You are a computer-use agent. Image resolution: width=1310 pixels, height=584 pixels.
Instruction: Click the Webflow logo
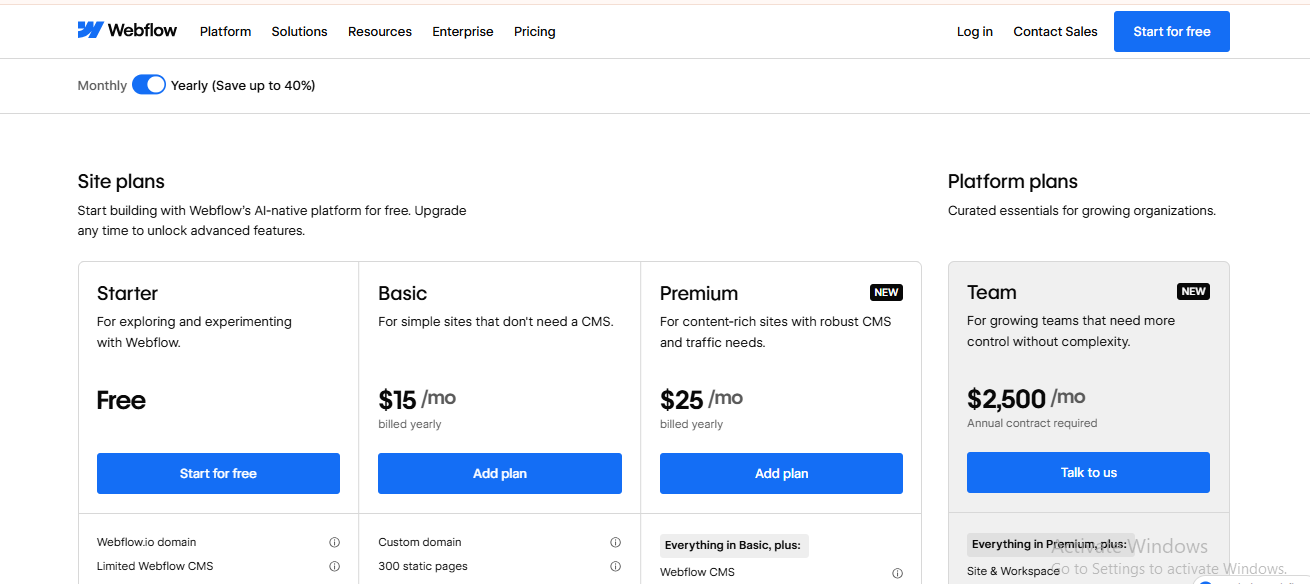click(x=127, y=30)
